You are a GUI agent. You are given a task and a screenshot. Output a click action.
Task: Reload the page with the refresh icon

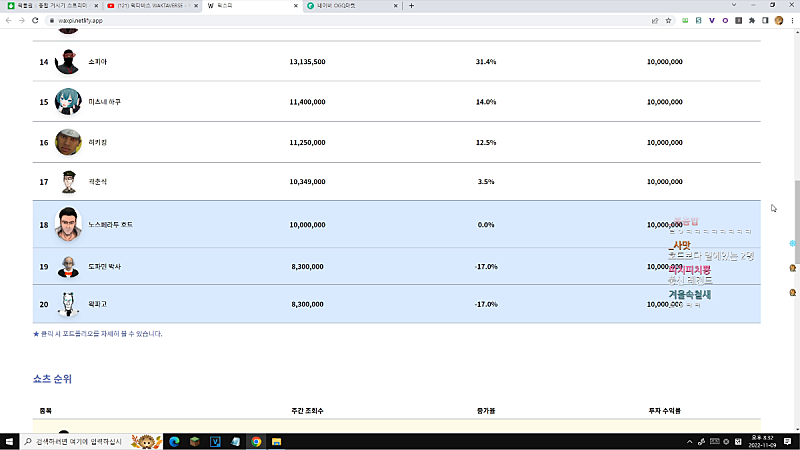(x=35, y=20)
